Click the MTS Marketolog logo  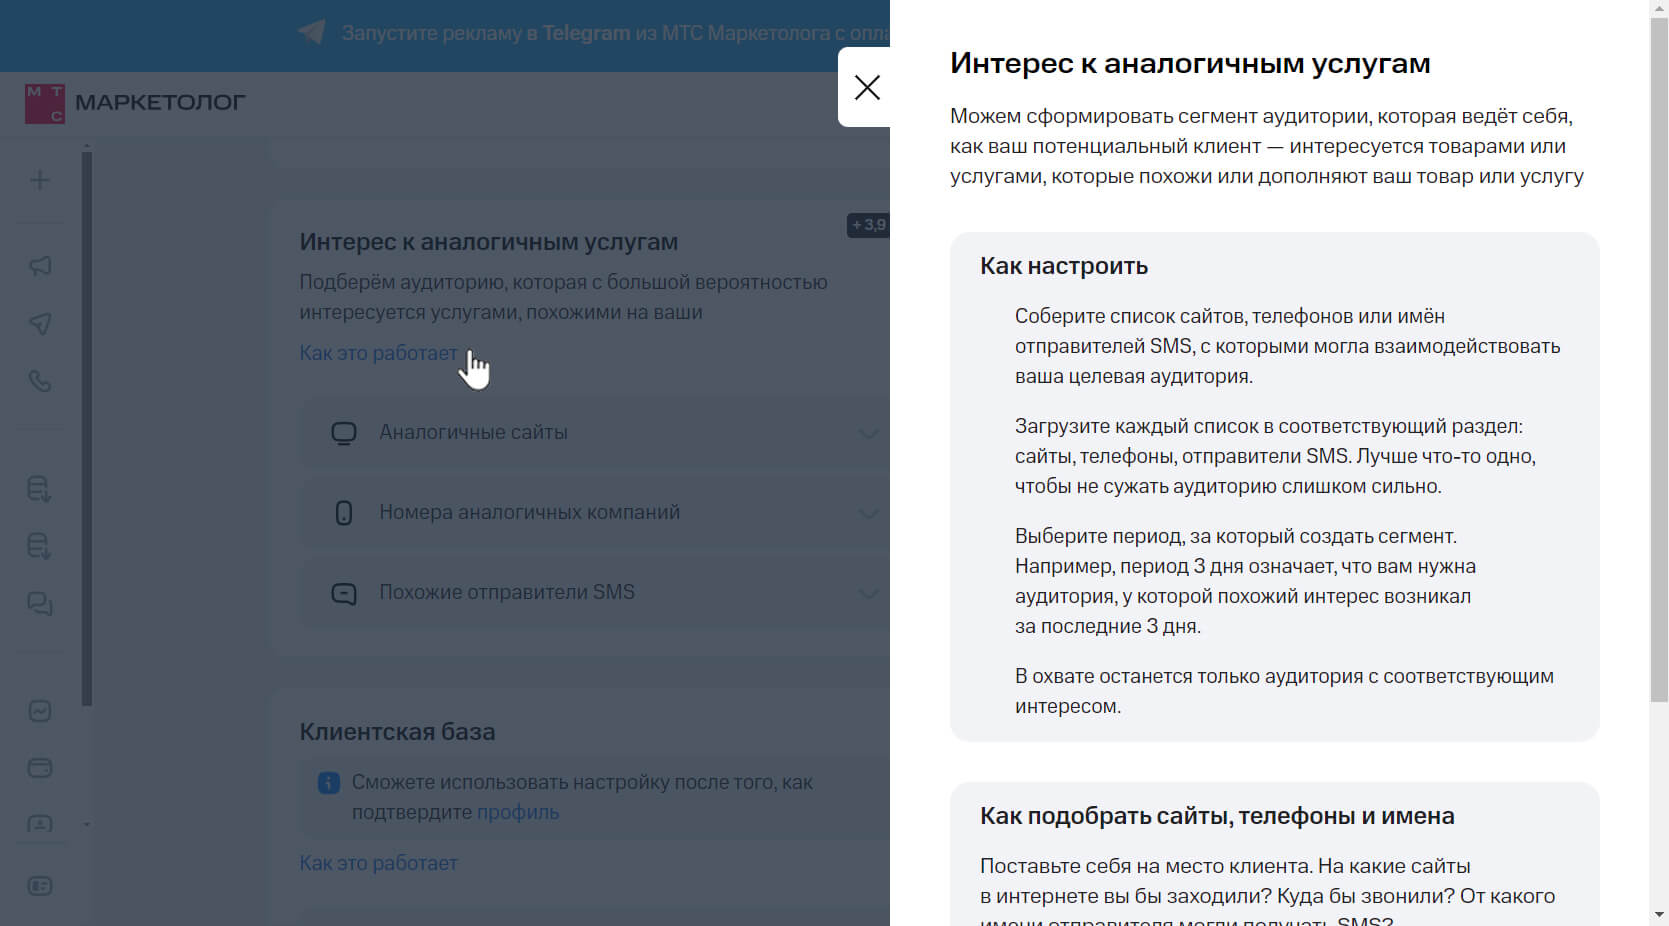pyautogui.click(x=135, y=103)
